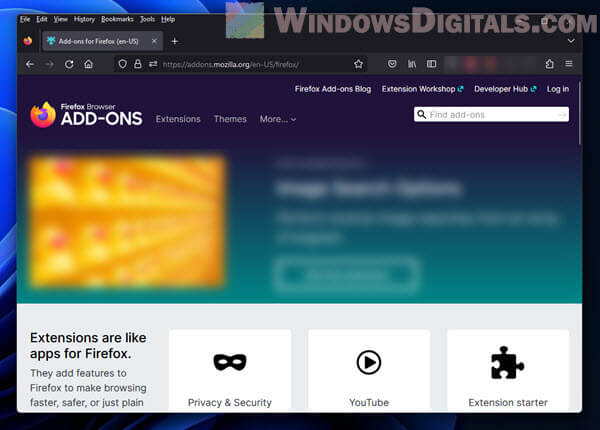This screenshot has width=600, height=430.
Task: Toggle the sidebar panel icon
Action: (x=431, y=64)
